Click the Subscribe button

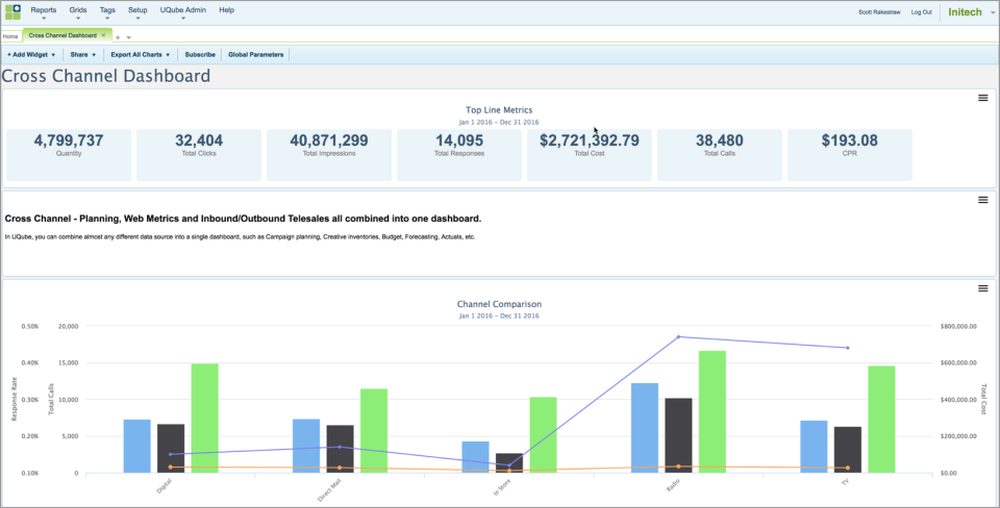[200, 55]
